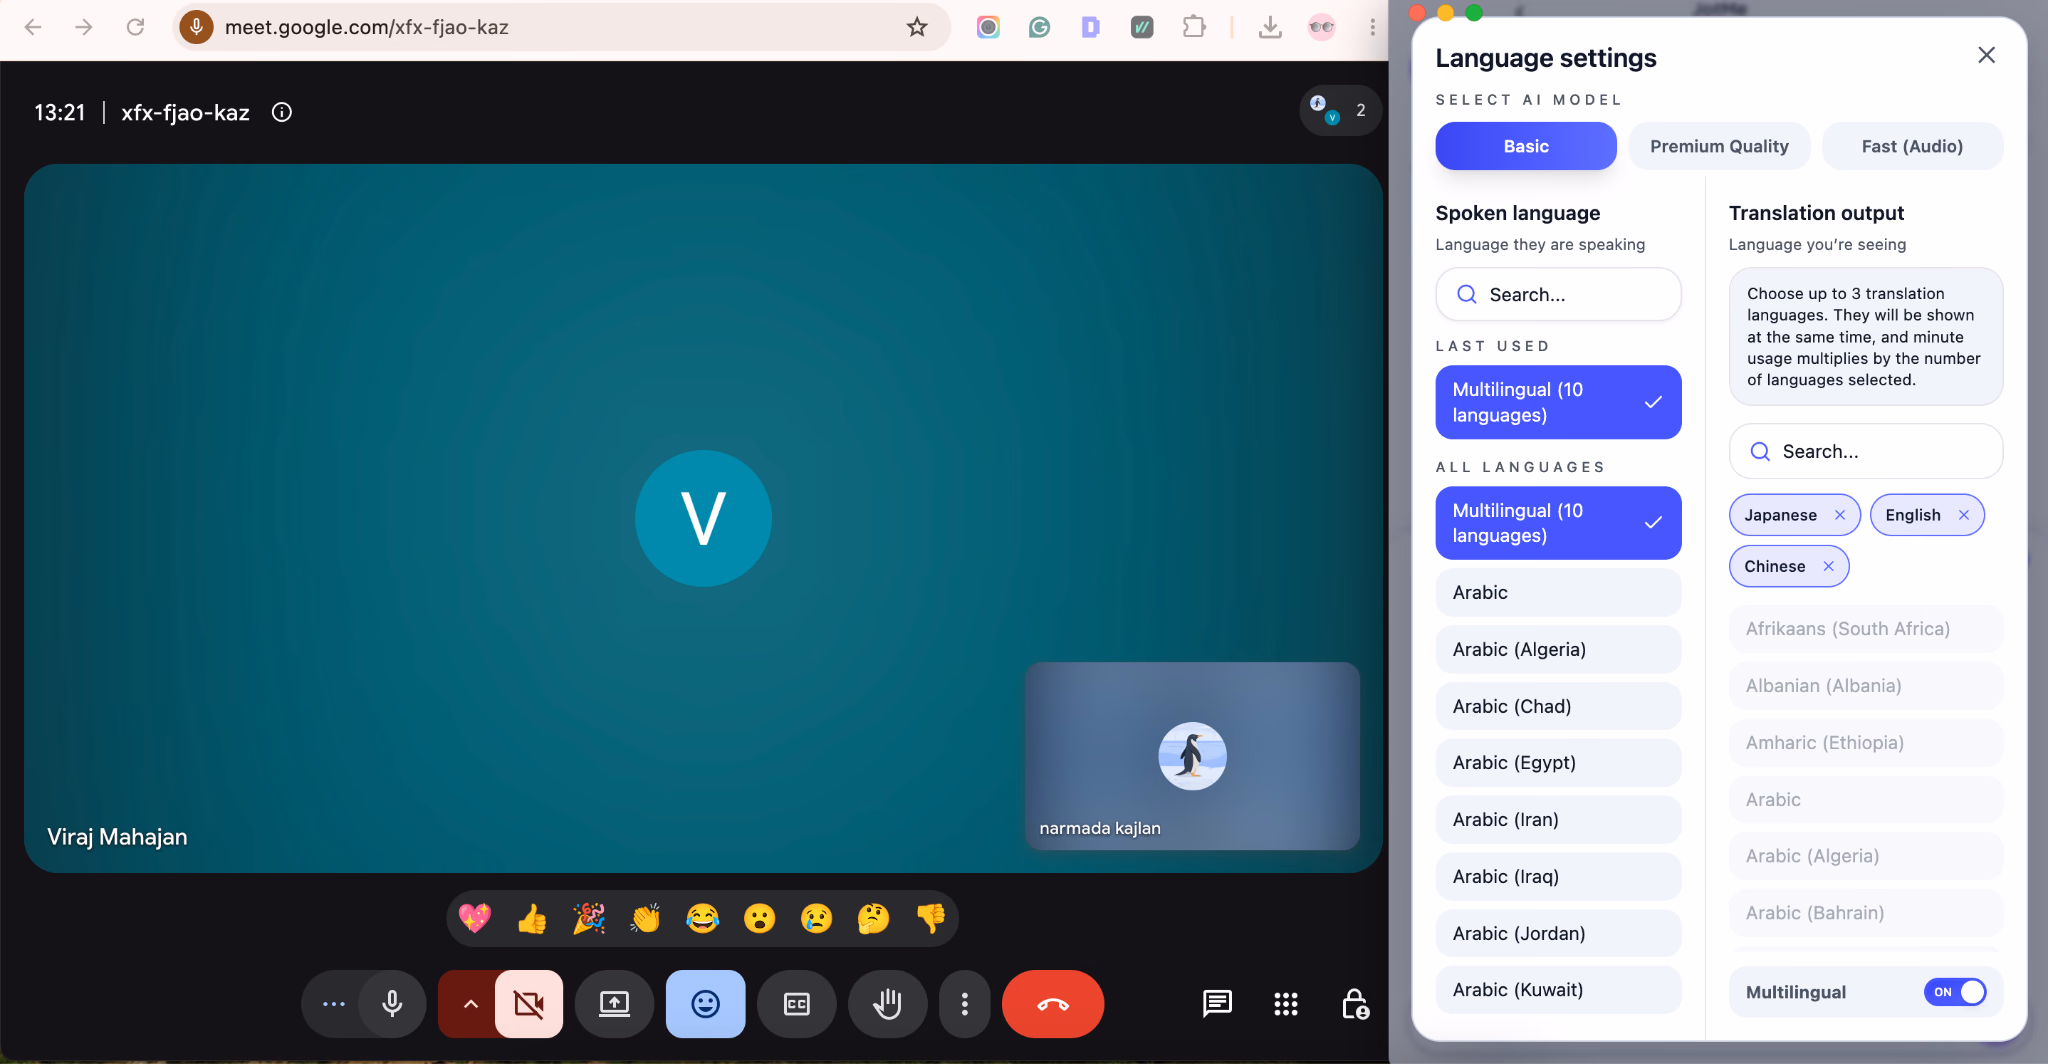Click narrada kajlan self-view tile
The width and height of the screenshot is (2048, 1064).
click(x=1192, y=756)
